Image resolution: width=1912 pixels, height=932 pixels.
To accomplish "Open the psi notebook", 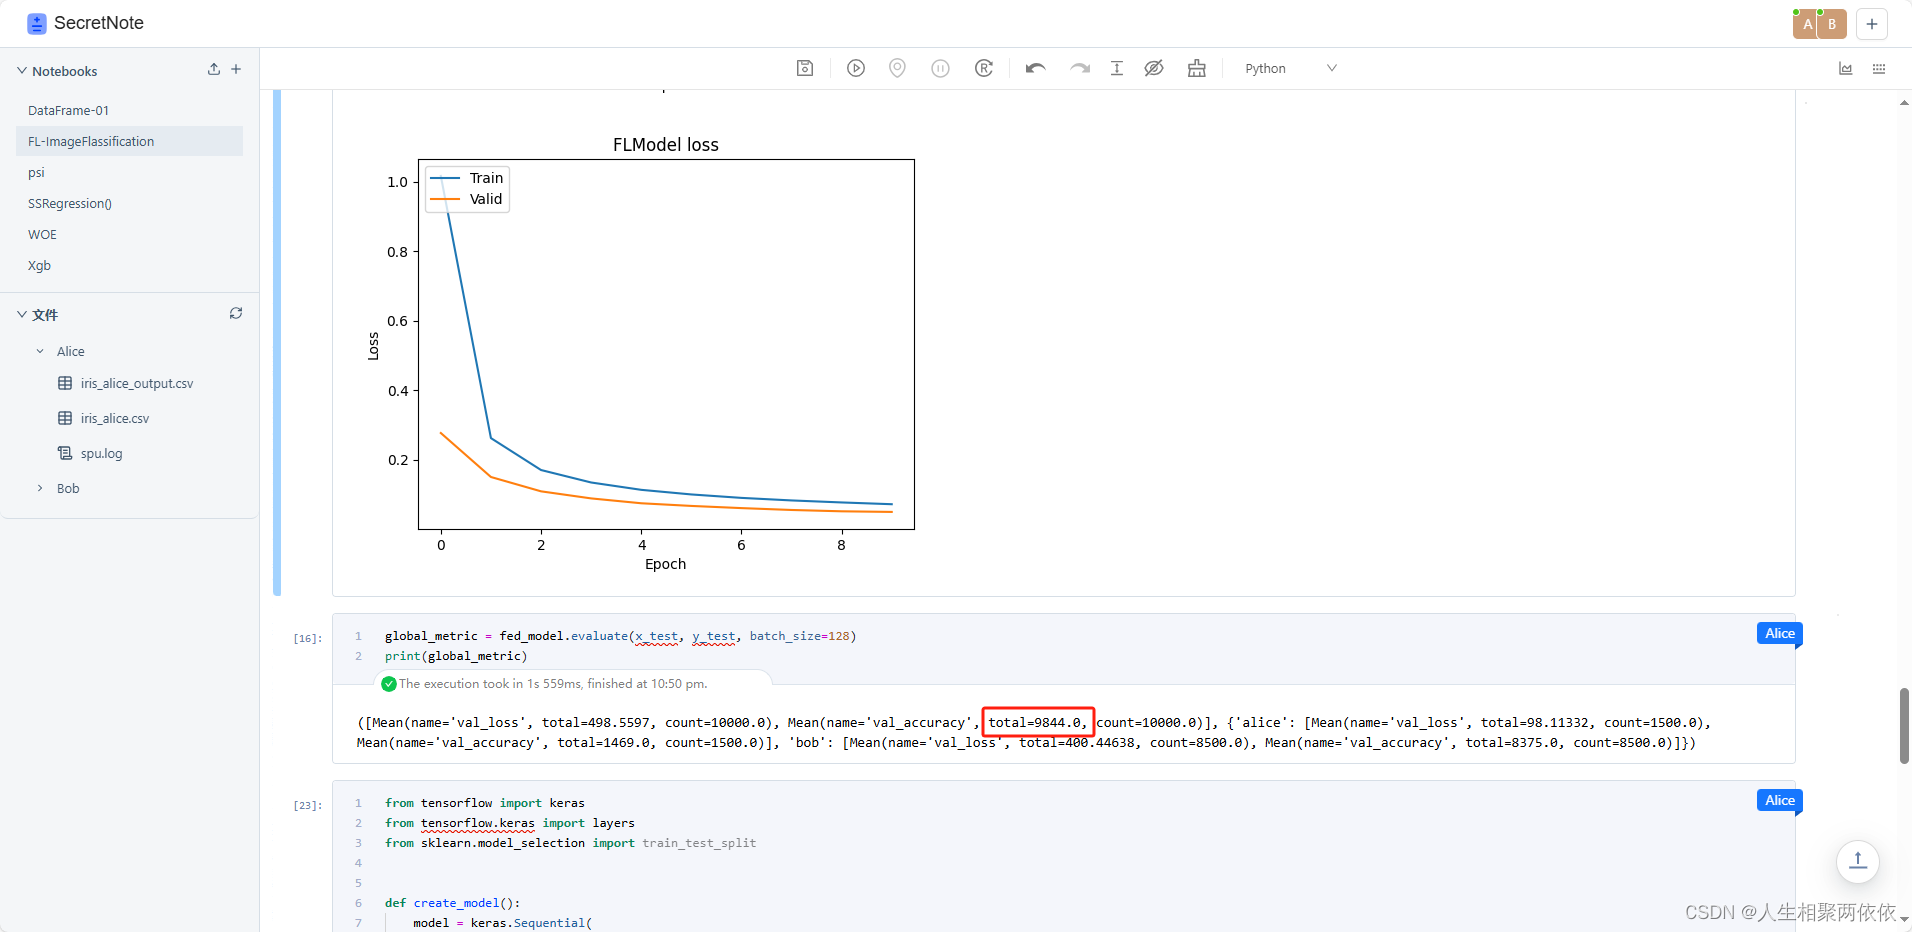I will click(x=129, y=172).
